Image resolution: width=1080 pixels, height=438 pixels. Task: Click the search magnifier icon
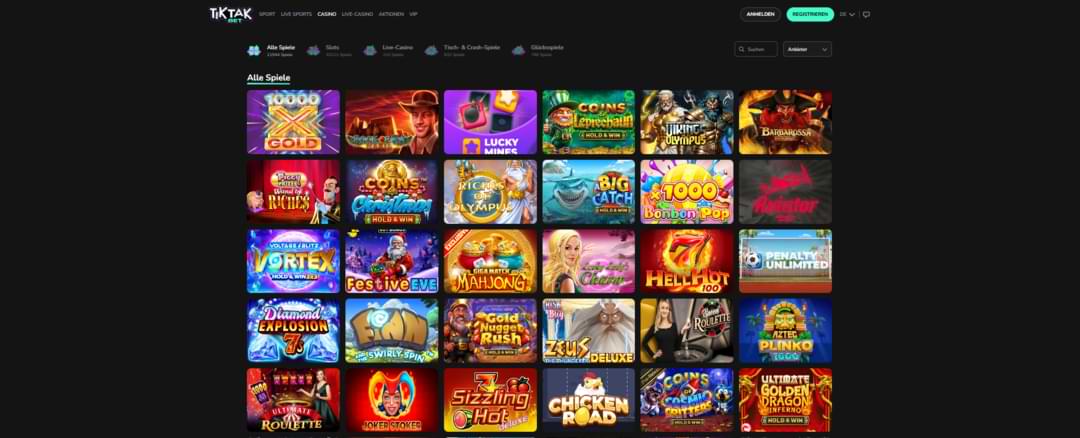[742, 50]
